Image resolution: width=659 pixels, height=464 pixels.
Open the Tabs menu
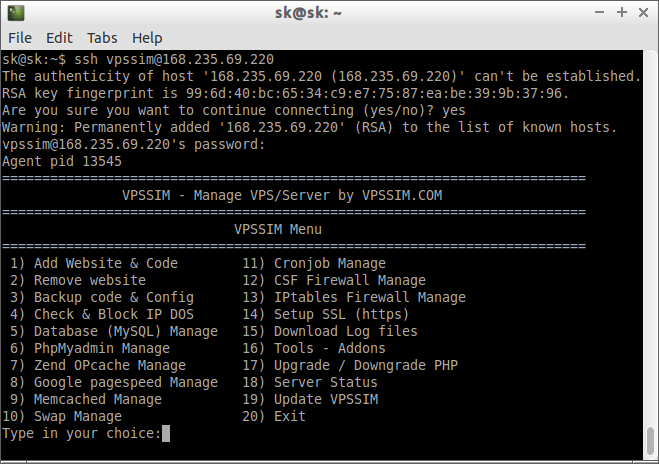click(x=102, y=38)
